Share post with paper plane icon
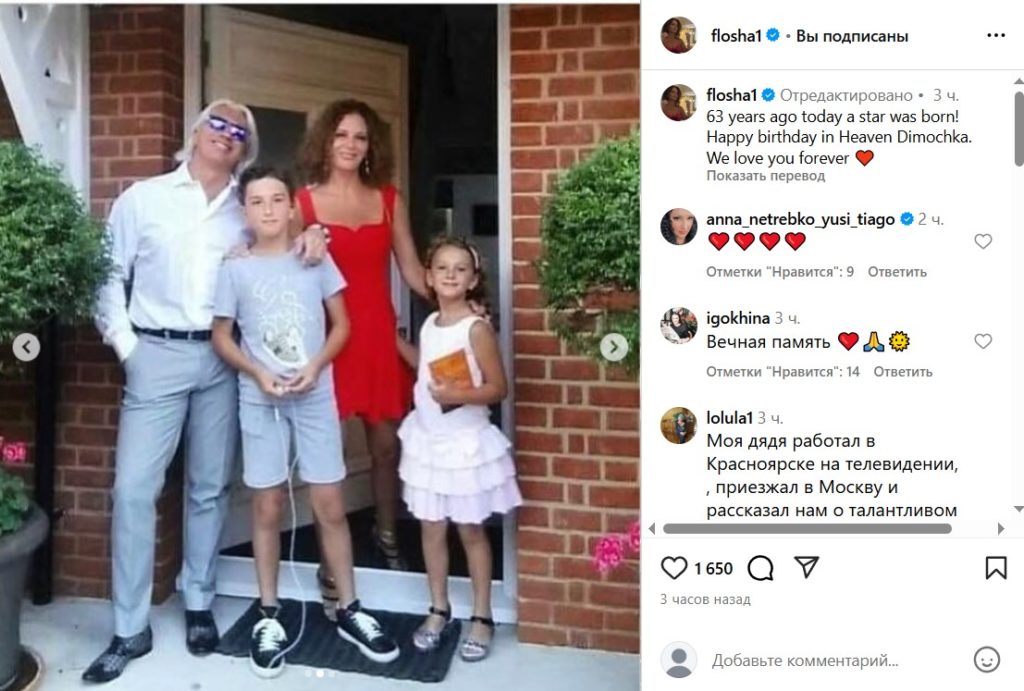Image resolution: width=1024 pixels, height=691 pixels. click(807, 567)
